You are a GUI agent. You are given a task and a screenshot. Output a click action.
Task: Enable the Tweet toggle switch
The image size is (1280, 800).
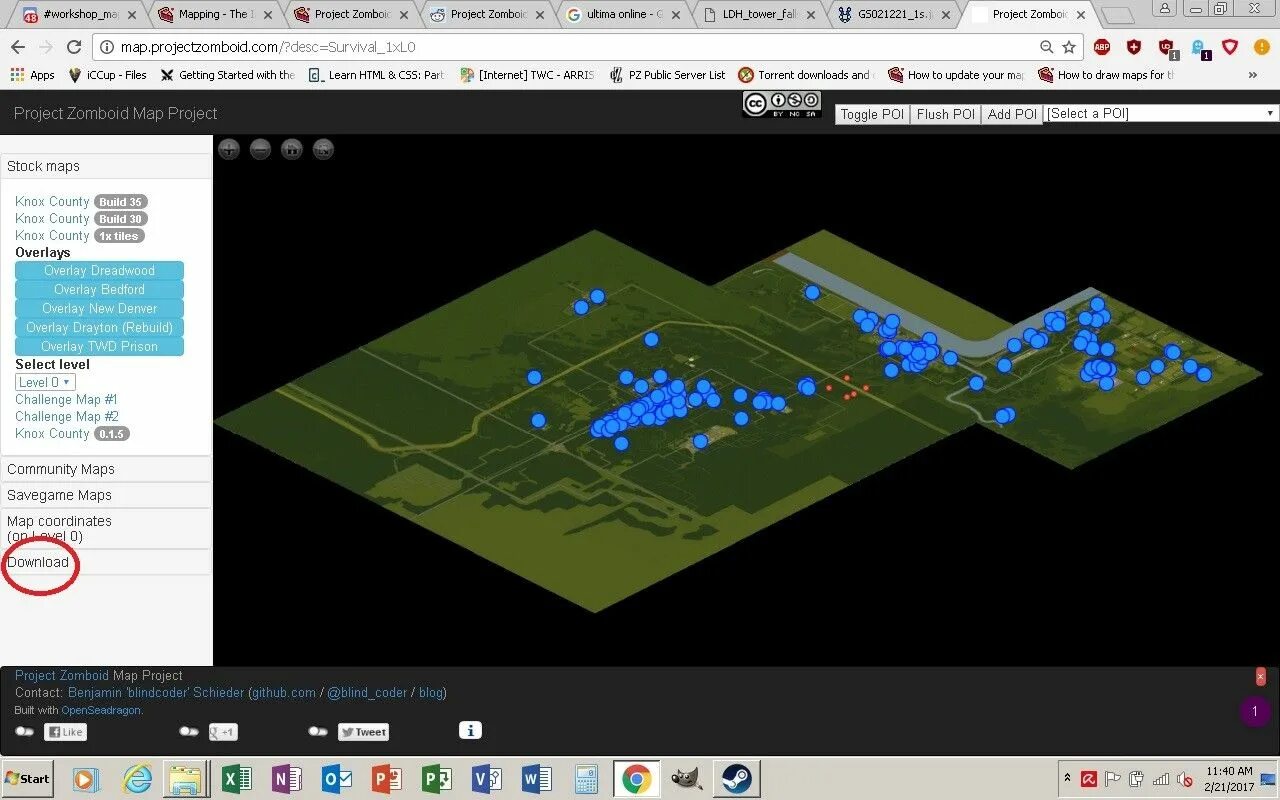(318, 732)
